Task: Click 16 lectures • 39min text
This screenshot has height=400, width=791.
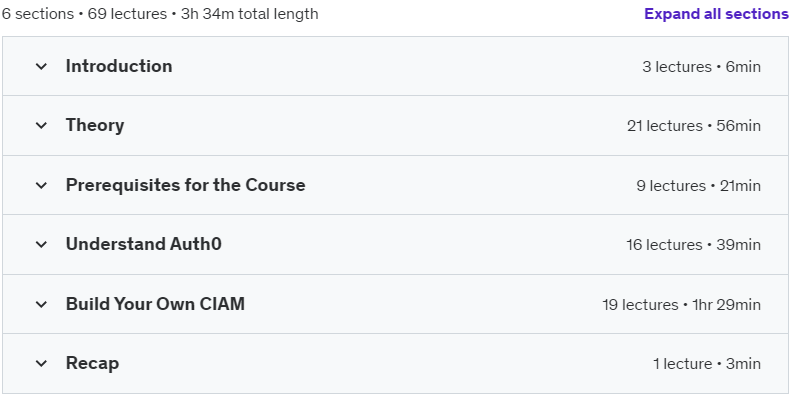Action: 693,245
